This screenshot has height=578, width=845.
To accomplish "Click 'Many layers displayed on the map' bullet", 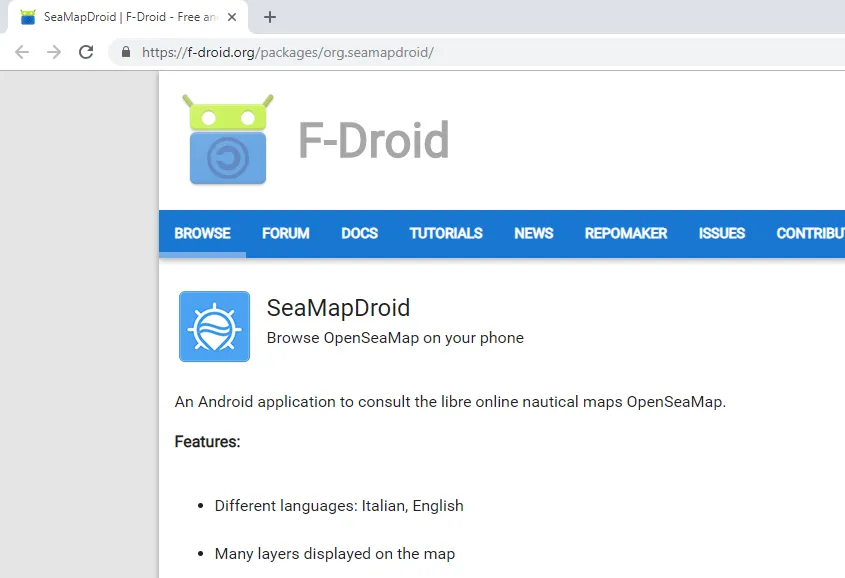I will 335,554.
